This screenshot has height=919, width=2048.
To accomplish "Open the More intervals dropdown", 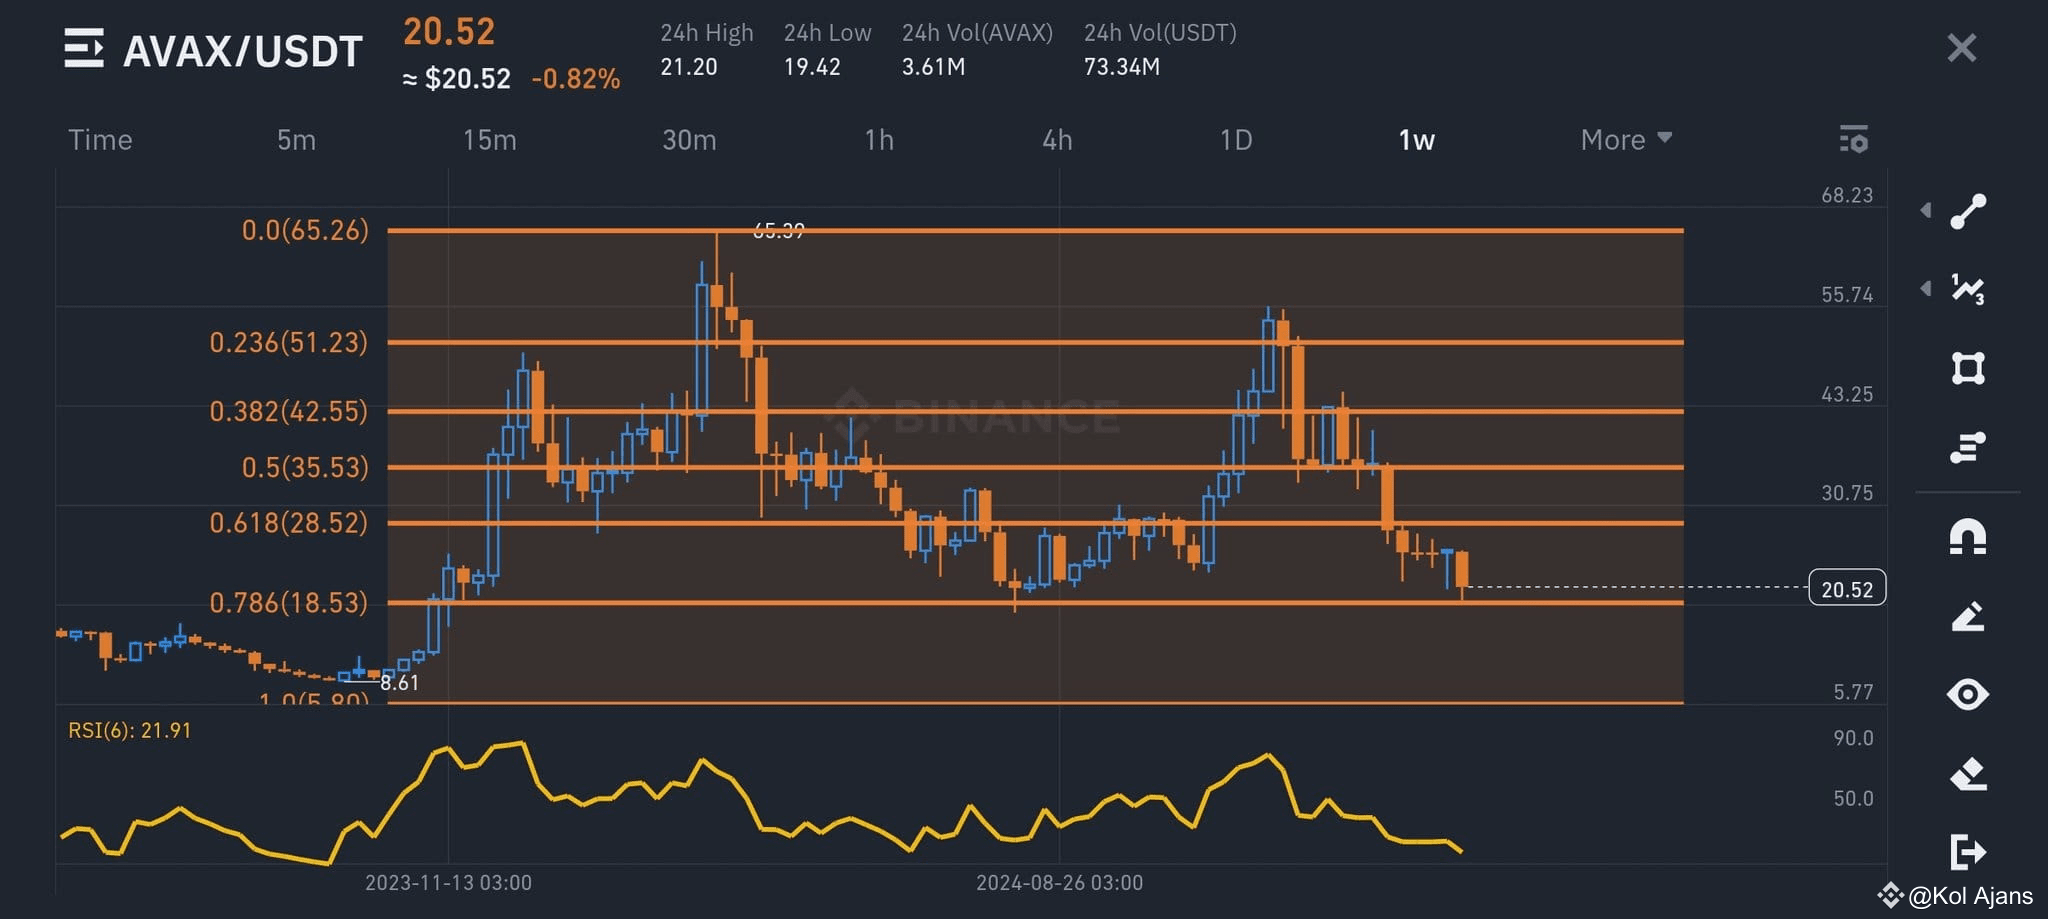I will (1622, 140).
